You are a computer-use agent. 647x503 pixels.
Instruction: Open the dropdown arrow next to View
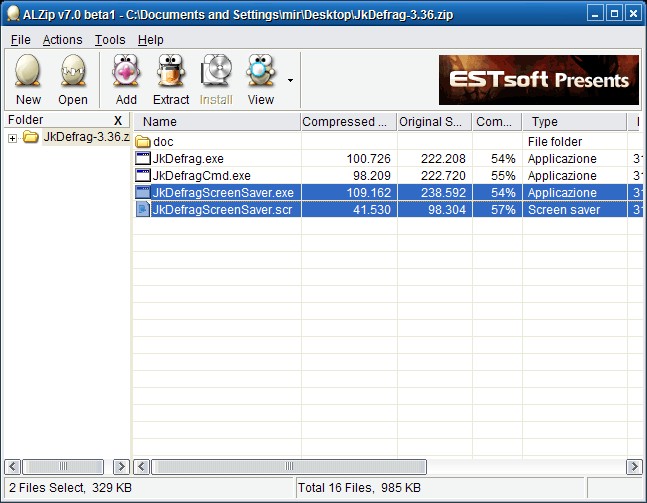point(290,80)
